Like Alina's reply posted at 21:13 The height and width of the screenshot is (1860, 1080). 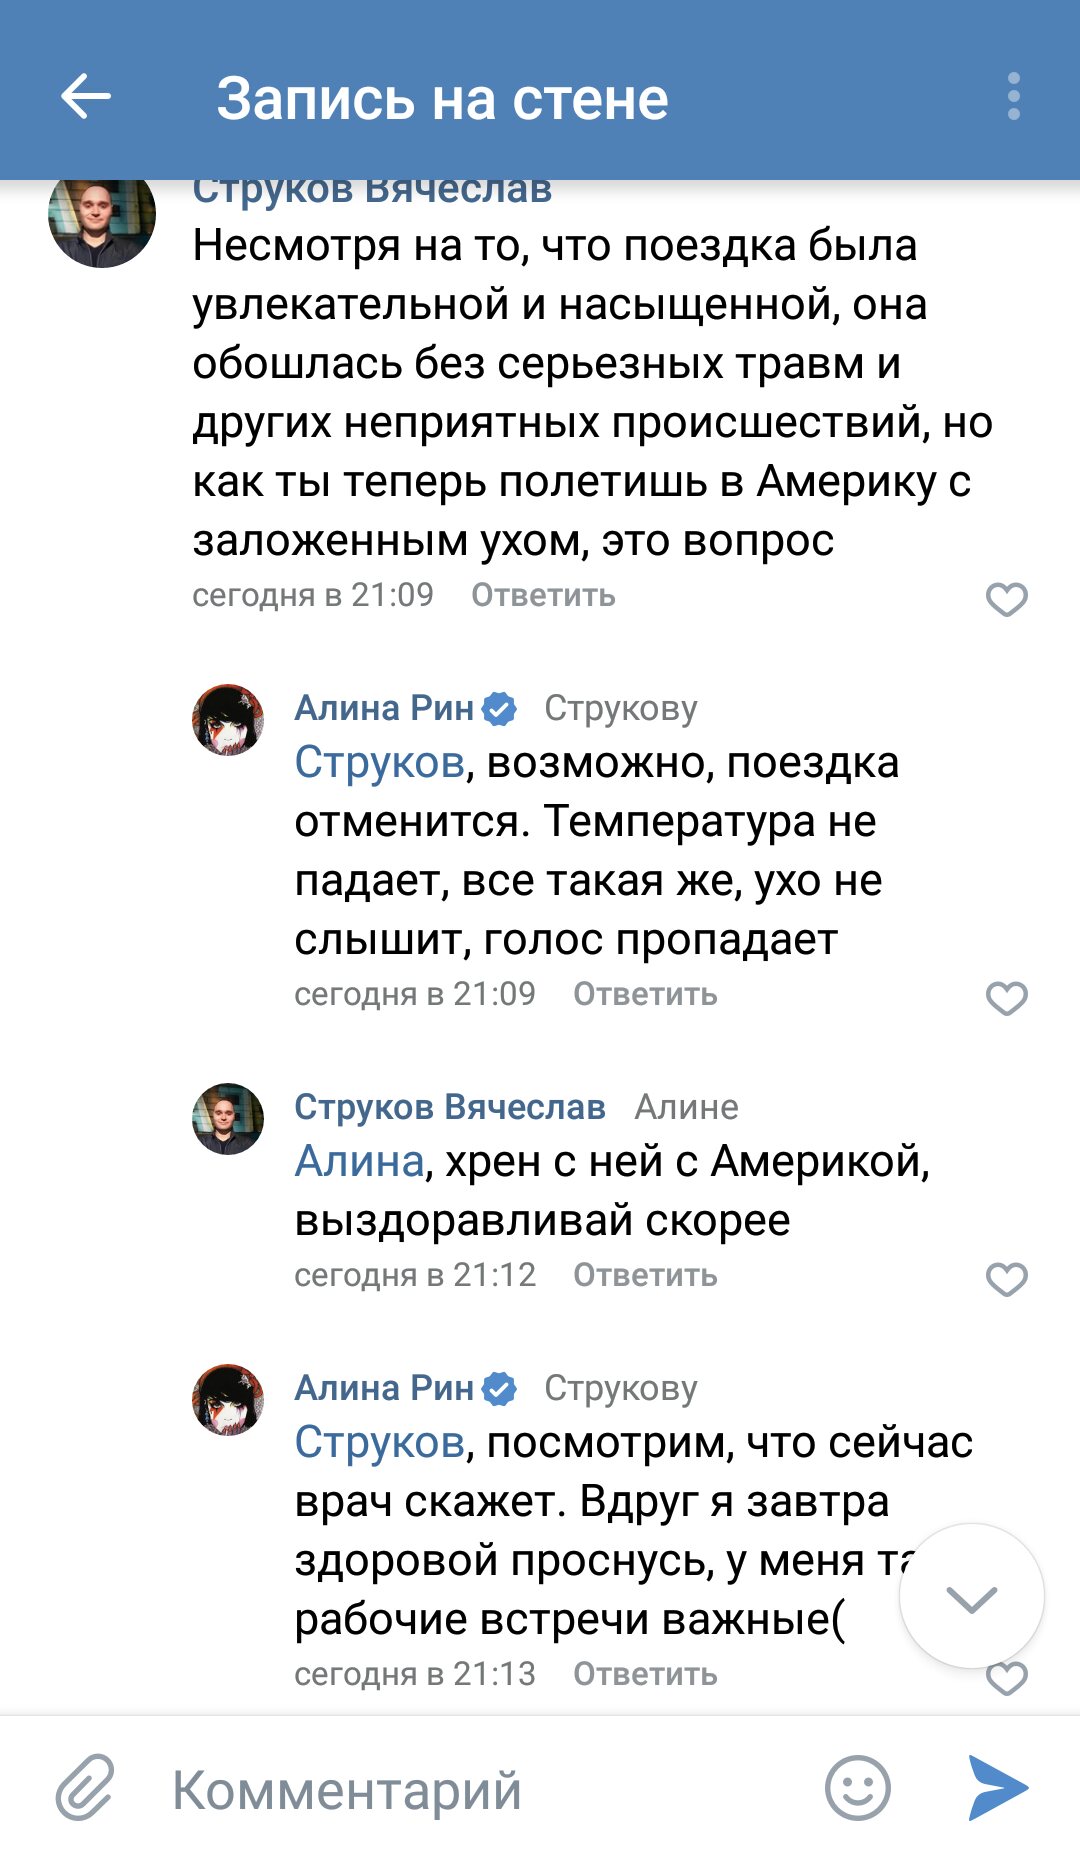[x=1006, y=1680]
